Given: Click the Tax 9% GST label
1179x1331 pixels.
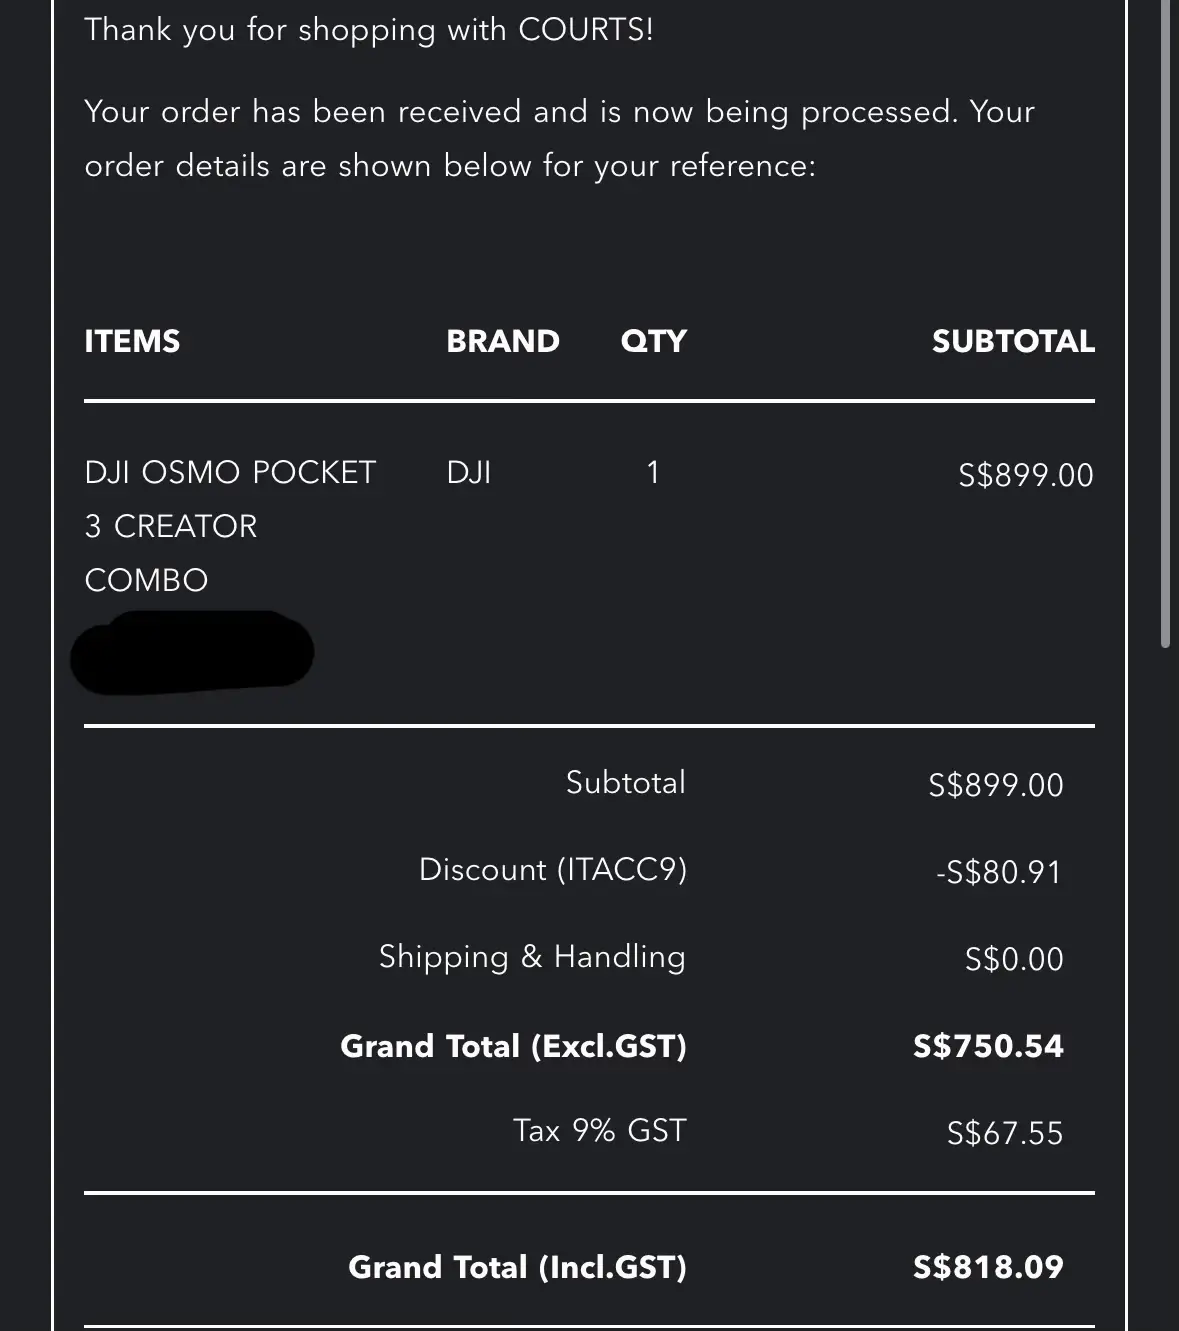Looking at the screenshot, I should click(x=600, y=1131).
